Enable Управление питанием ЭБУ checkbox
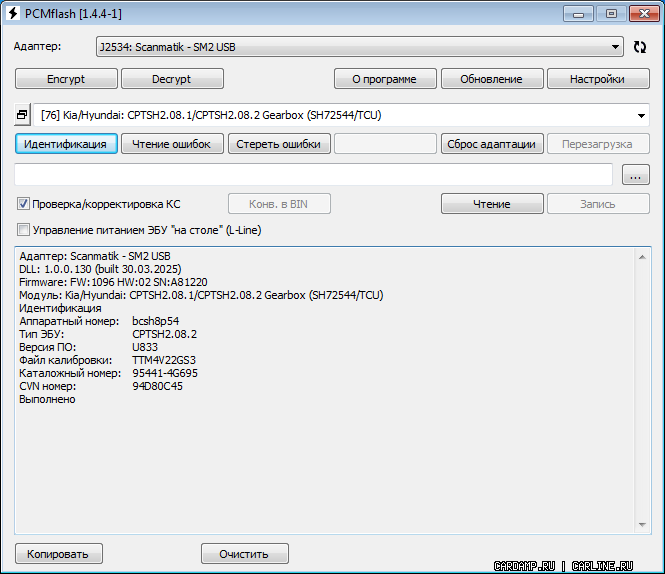This screenshot has height=574, width=665. 23,230
